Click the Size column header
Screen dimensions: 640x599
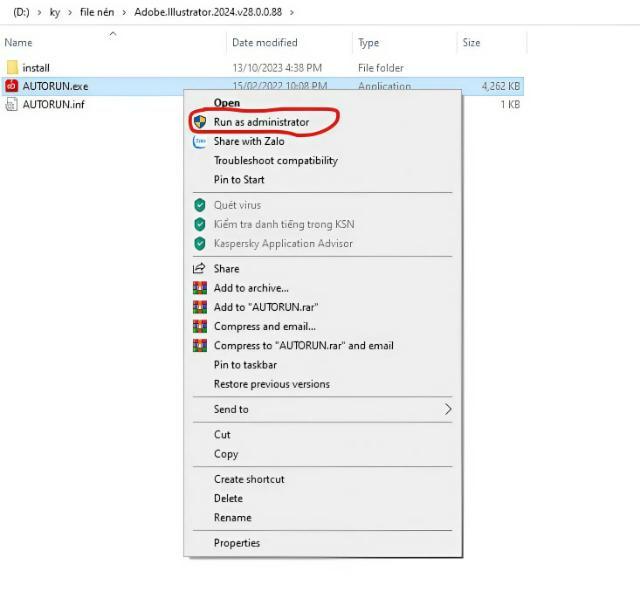pyautogui.click(x=471, y=43)
